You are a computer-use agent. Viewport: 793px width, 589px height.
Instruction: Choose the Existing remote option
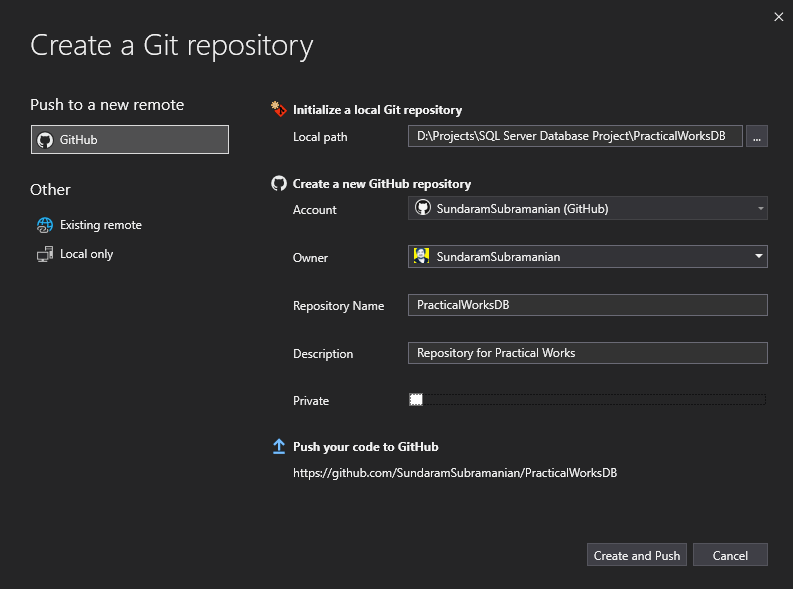coord(100,225)
